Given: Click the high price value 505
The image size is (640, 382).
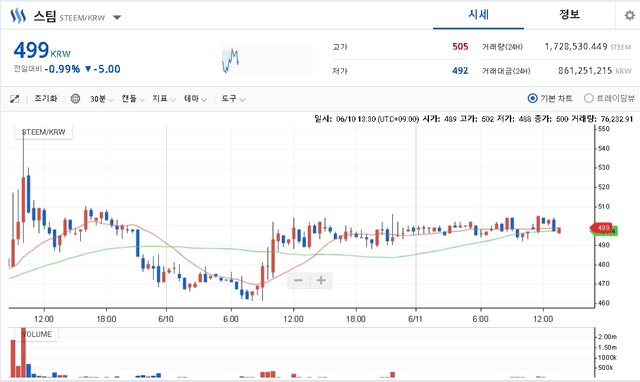Looking at the screenshot, I should click(x=460, y=47).
